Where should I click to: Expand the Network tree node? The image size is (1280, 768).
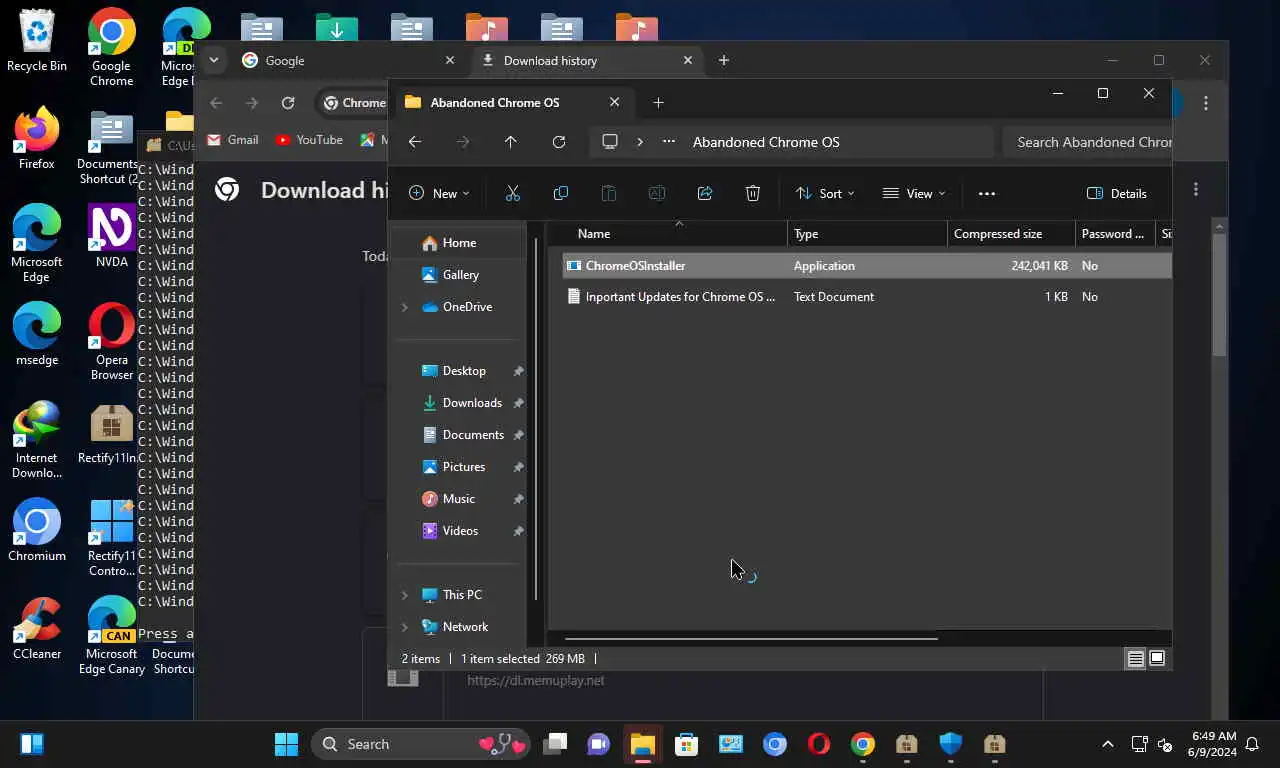point(405,627)
